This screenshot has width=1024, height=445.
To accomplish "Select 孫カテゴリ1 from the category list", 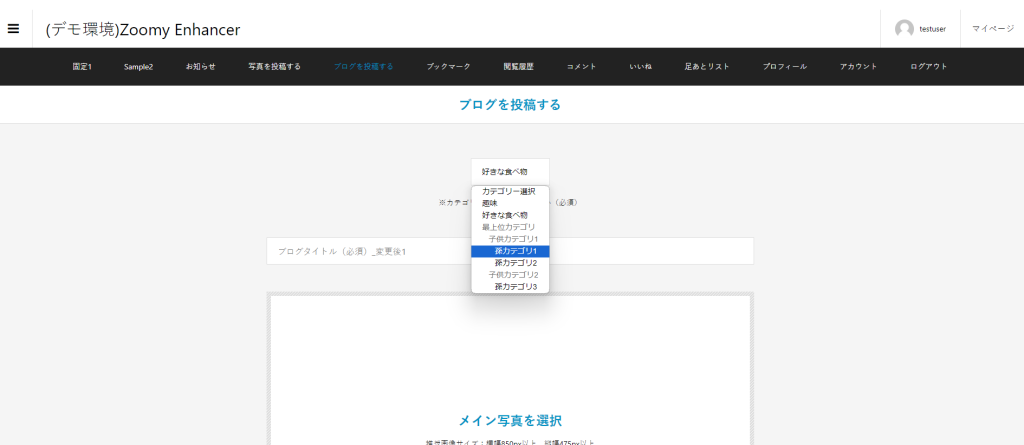I will (515, 251).
